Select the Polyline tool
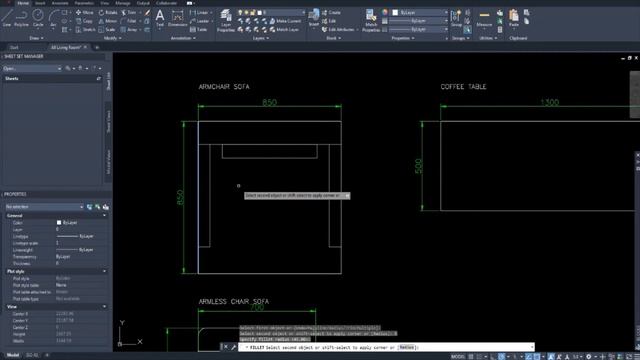 (x=21, y=18)
